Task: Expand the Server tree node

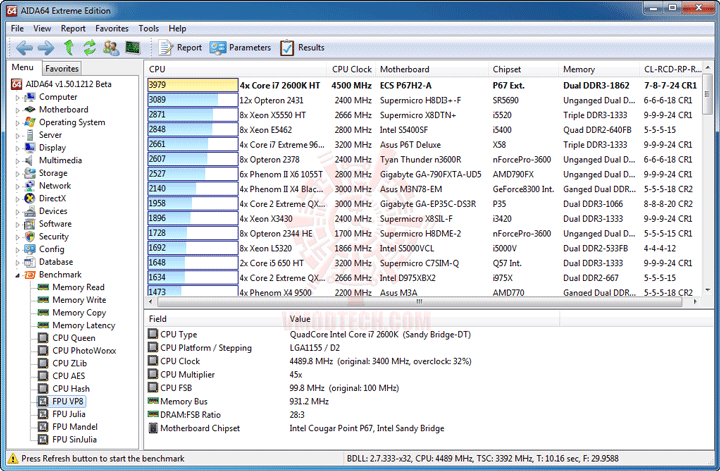Action: pos(17,135)
